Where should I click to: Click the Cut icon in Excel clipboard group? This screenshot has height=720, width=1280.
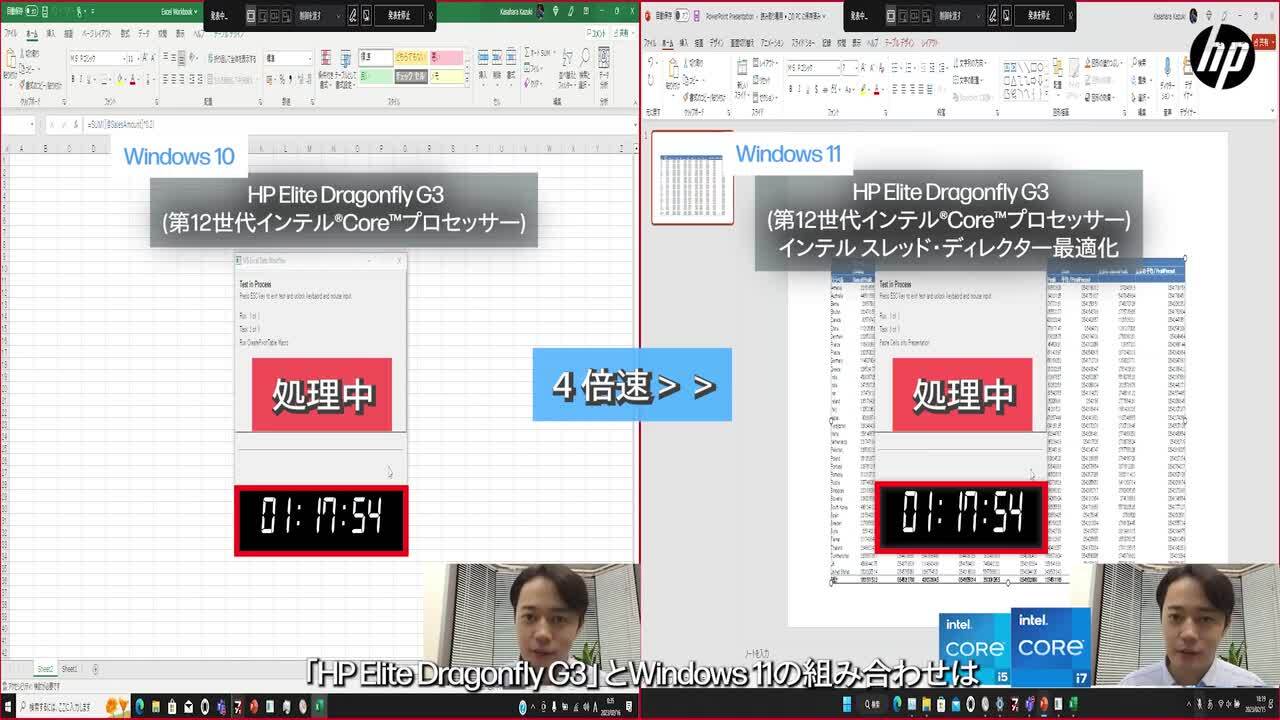(x=30, y=53)
